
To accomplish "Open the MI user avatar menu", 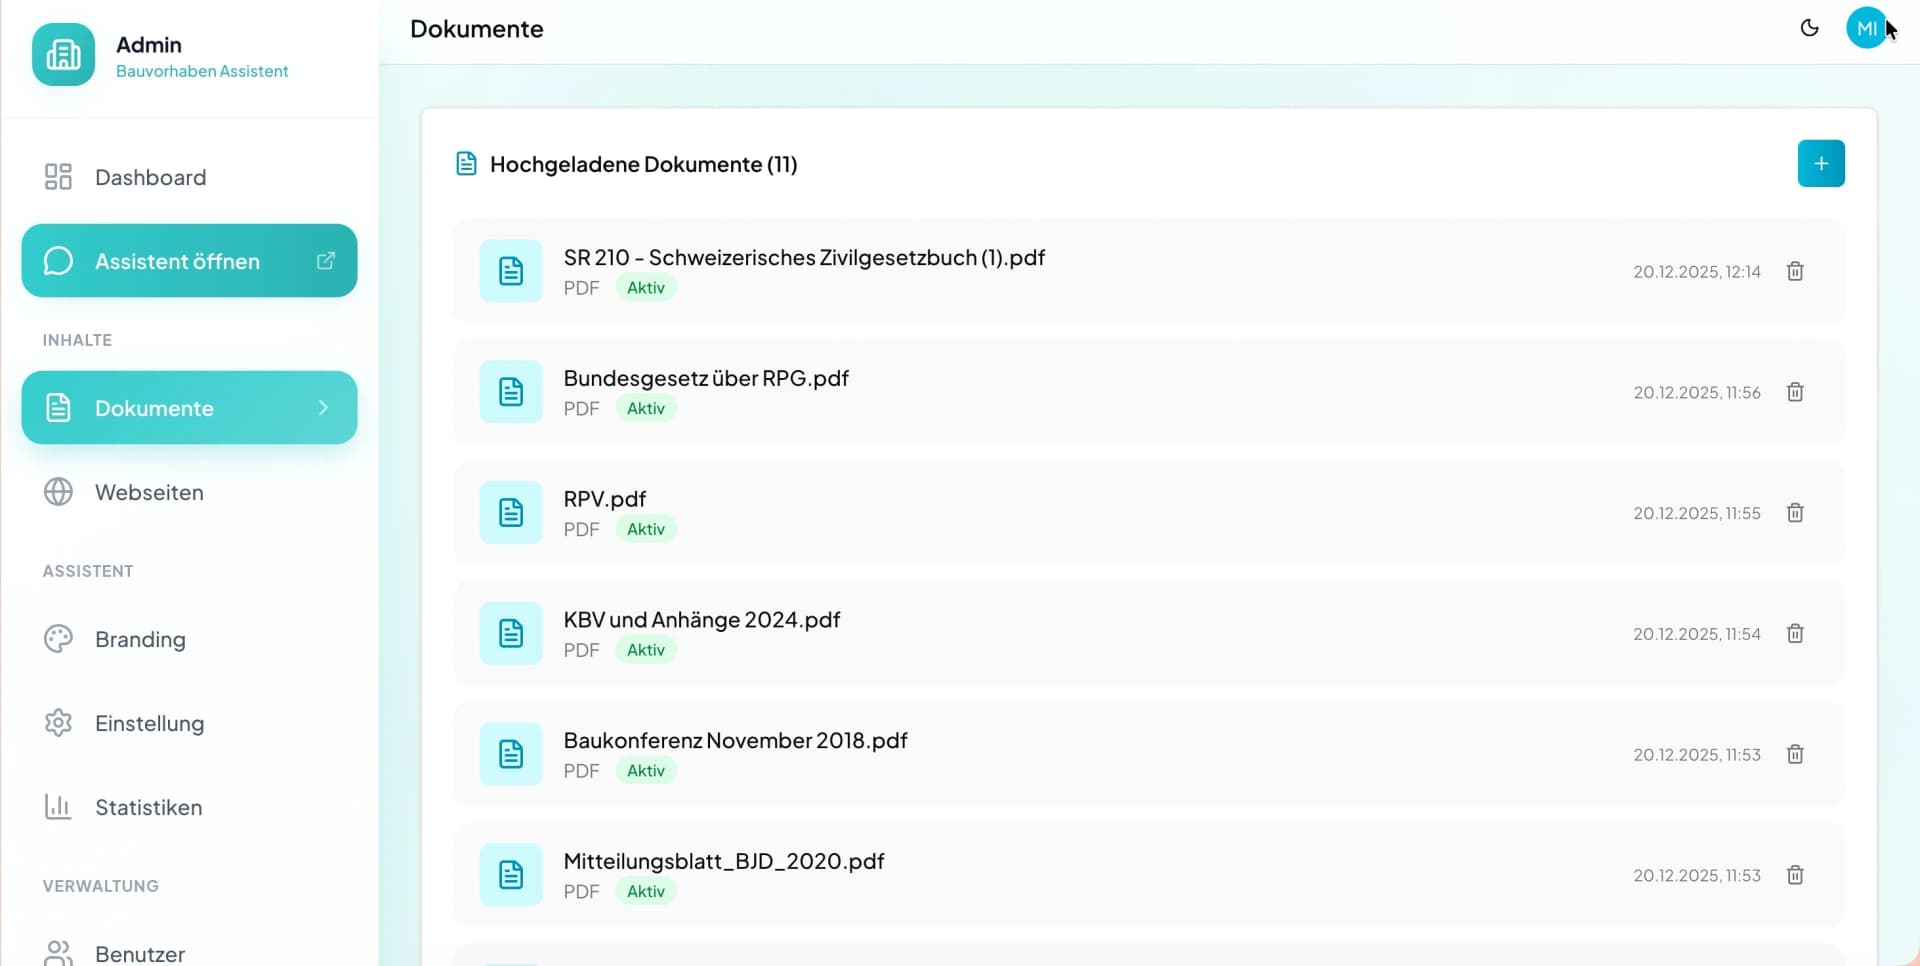I will [1866, 28].
